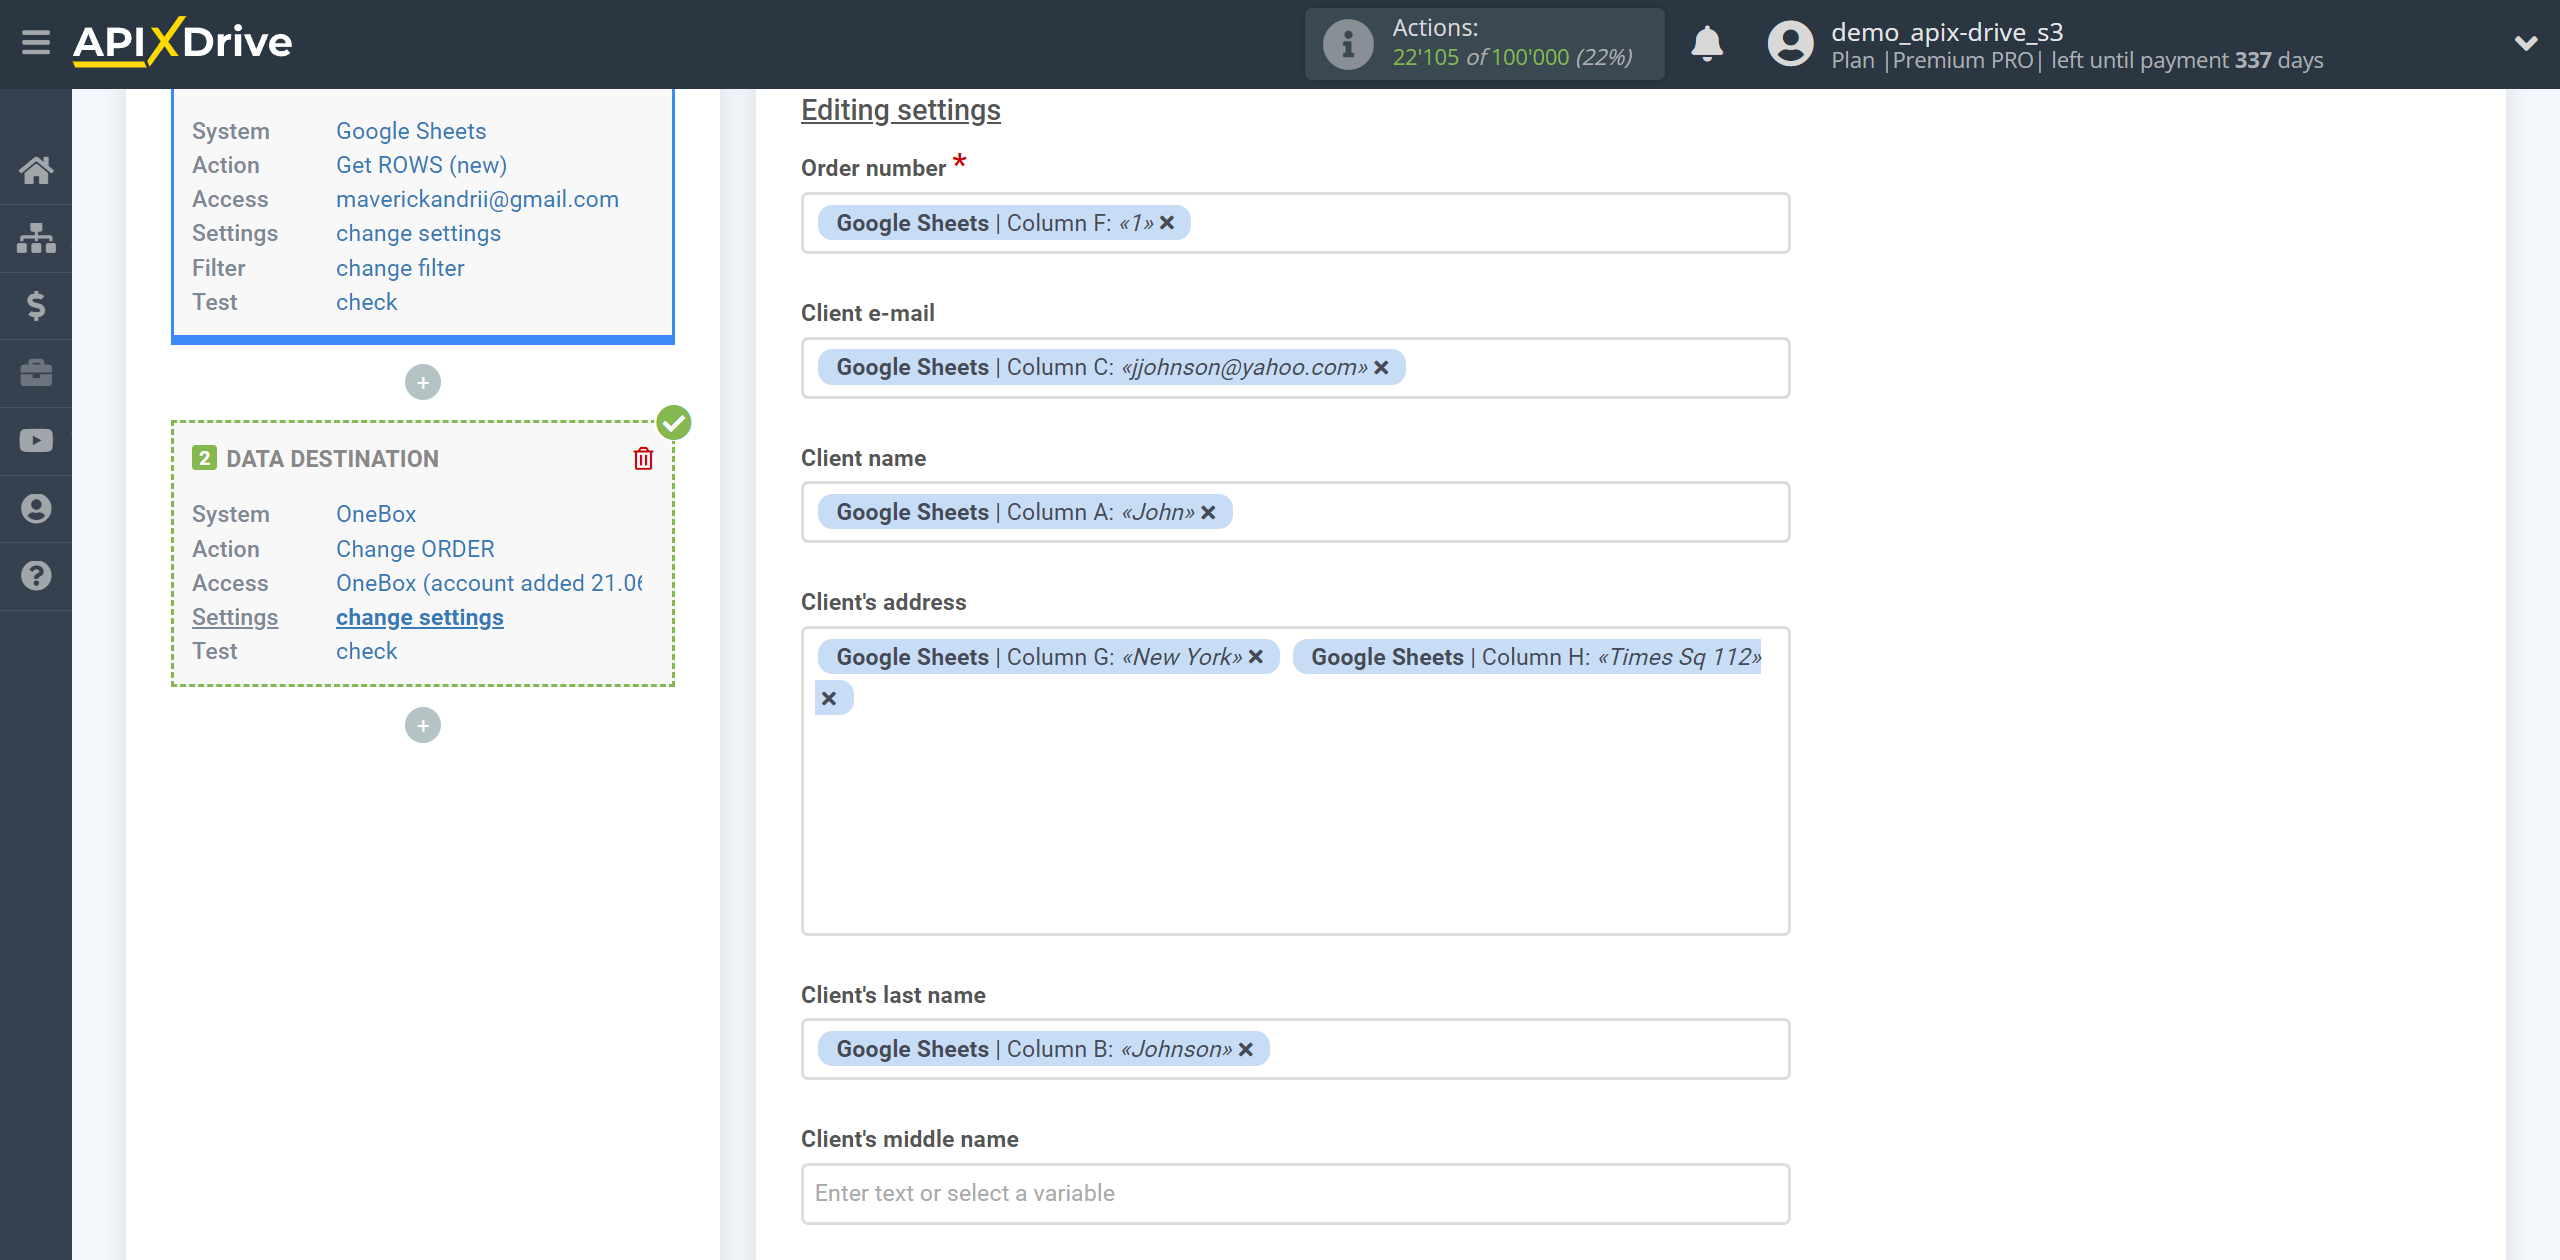
Task: Open the notifications bell
Action: [1707, 44]
